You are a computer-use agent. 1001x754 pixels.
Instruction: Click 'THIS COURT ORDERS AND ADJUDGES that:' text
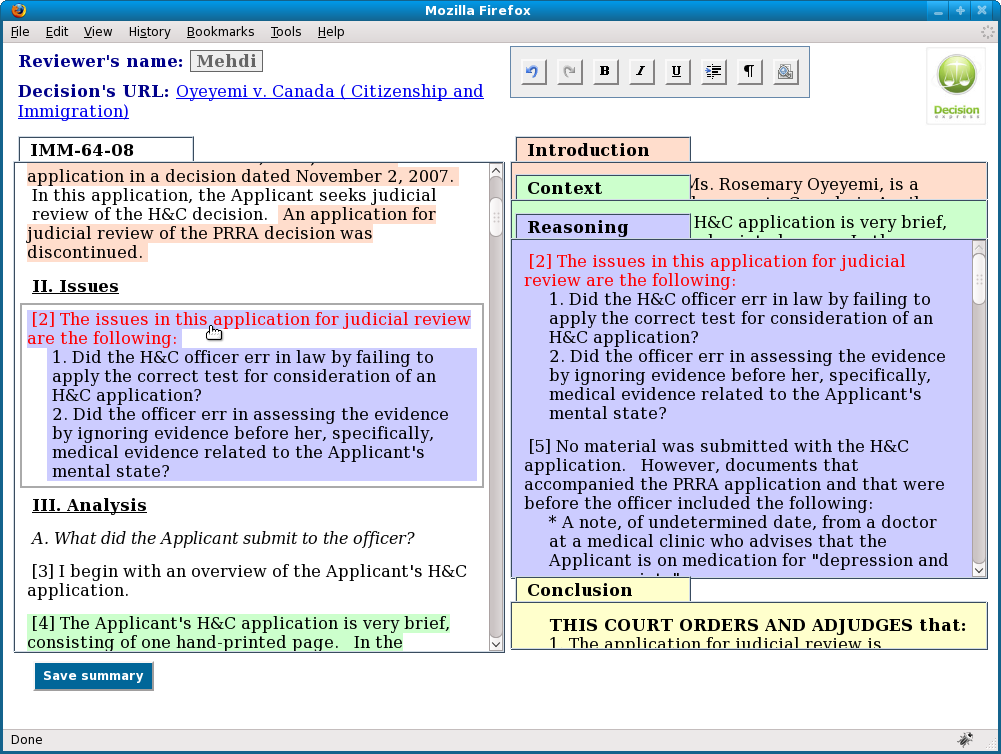pos(758,625)
